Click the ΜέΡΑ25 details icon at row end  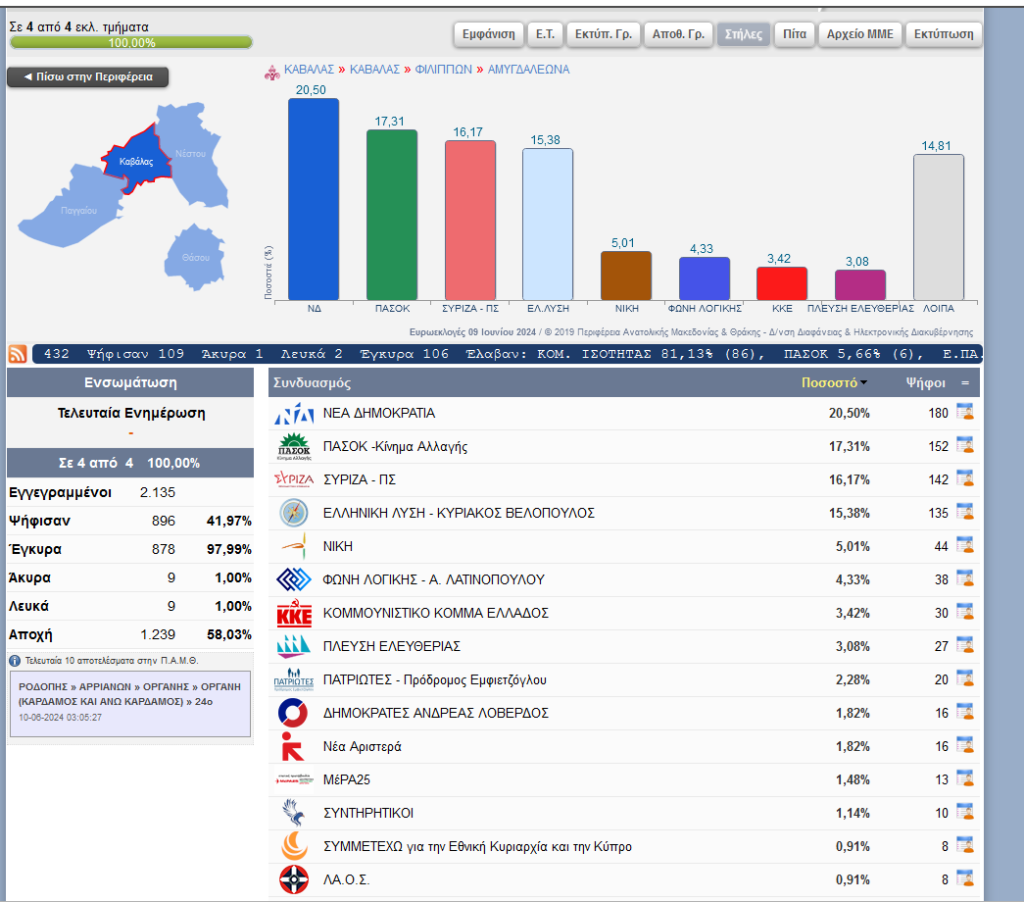(965, 780)
